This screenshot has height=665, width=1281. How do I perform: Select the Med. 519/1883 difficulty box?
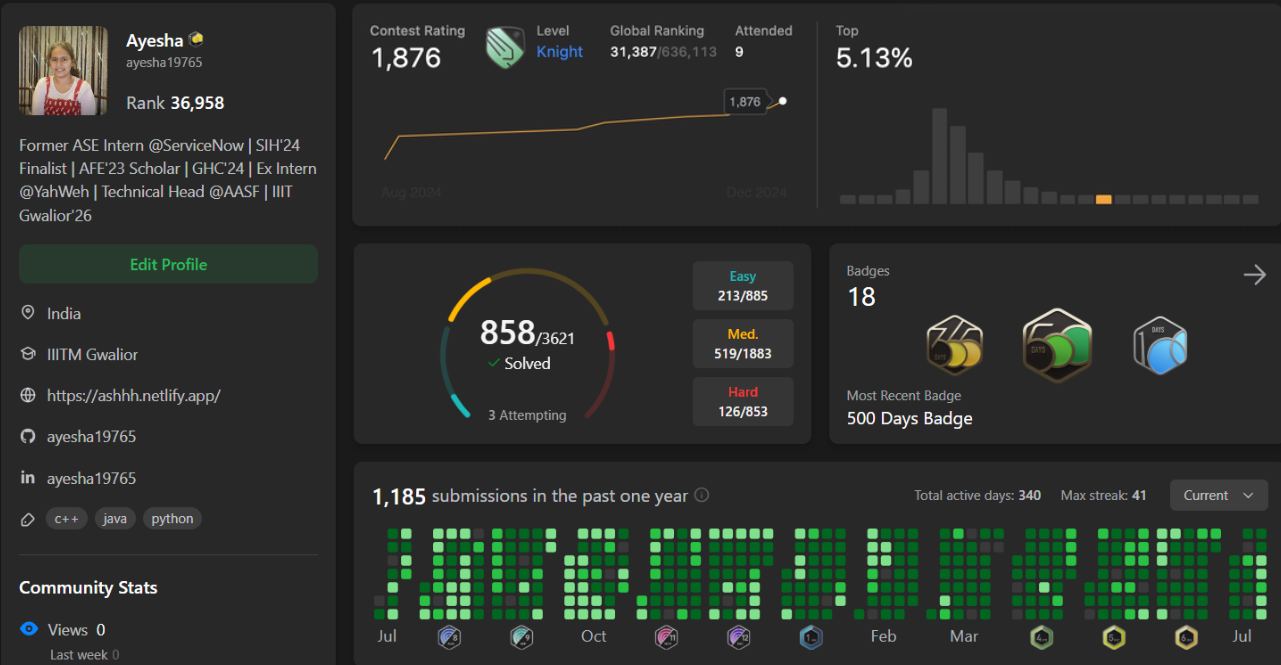tap(742, 344)
